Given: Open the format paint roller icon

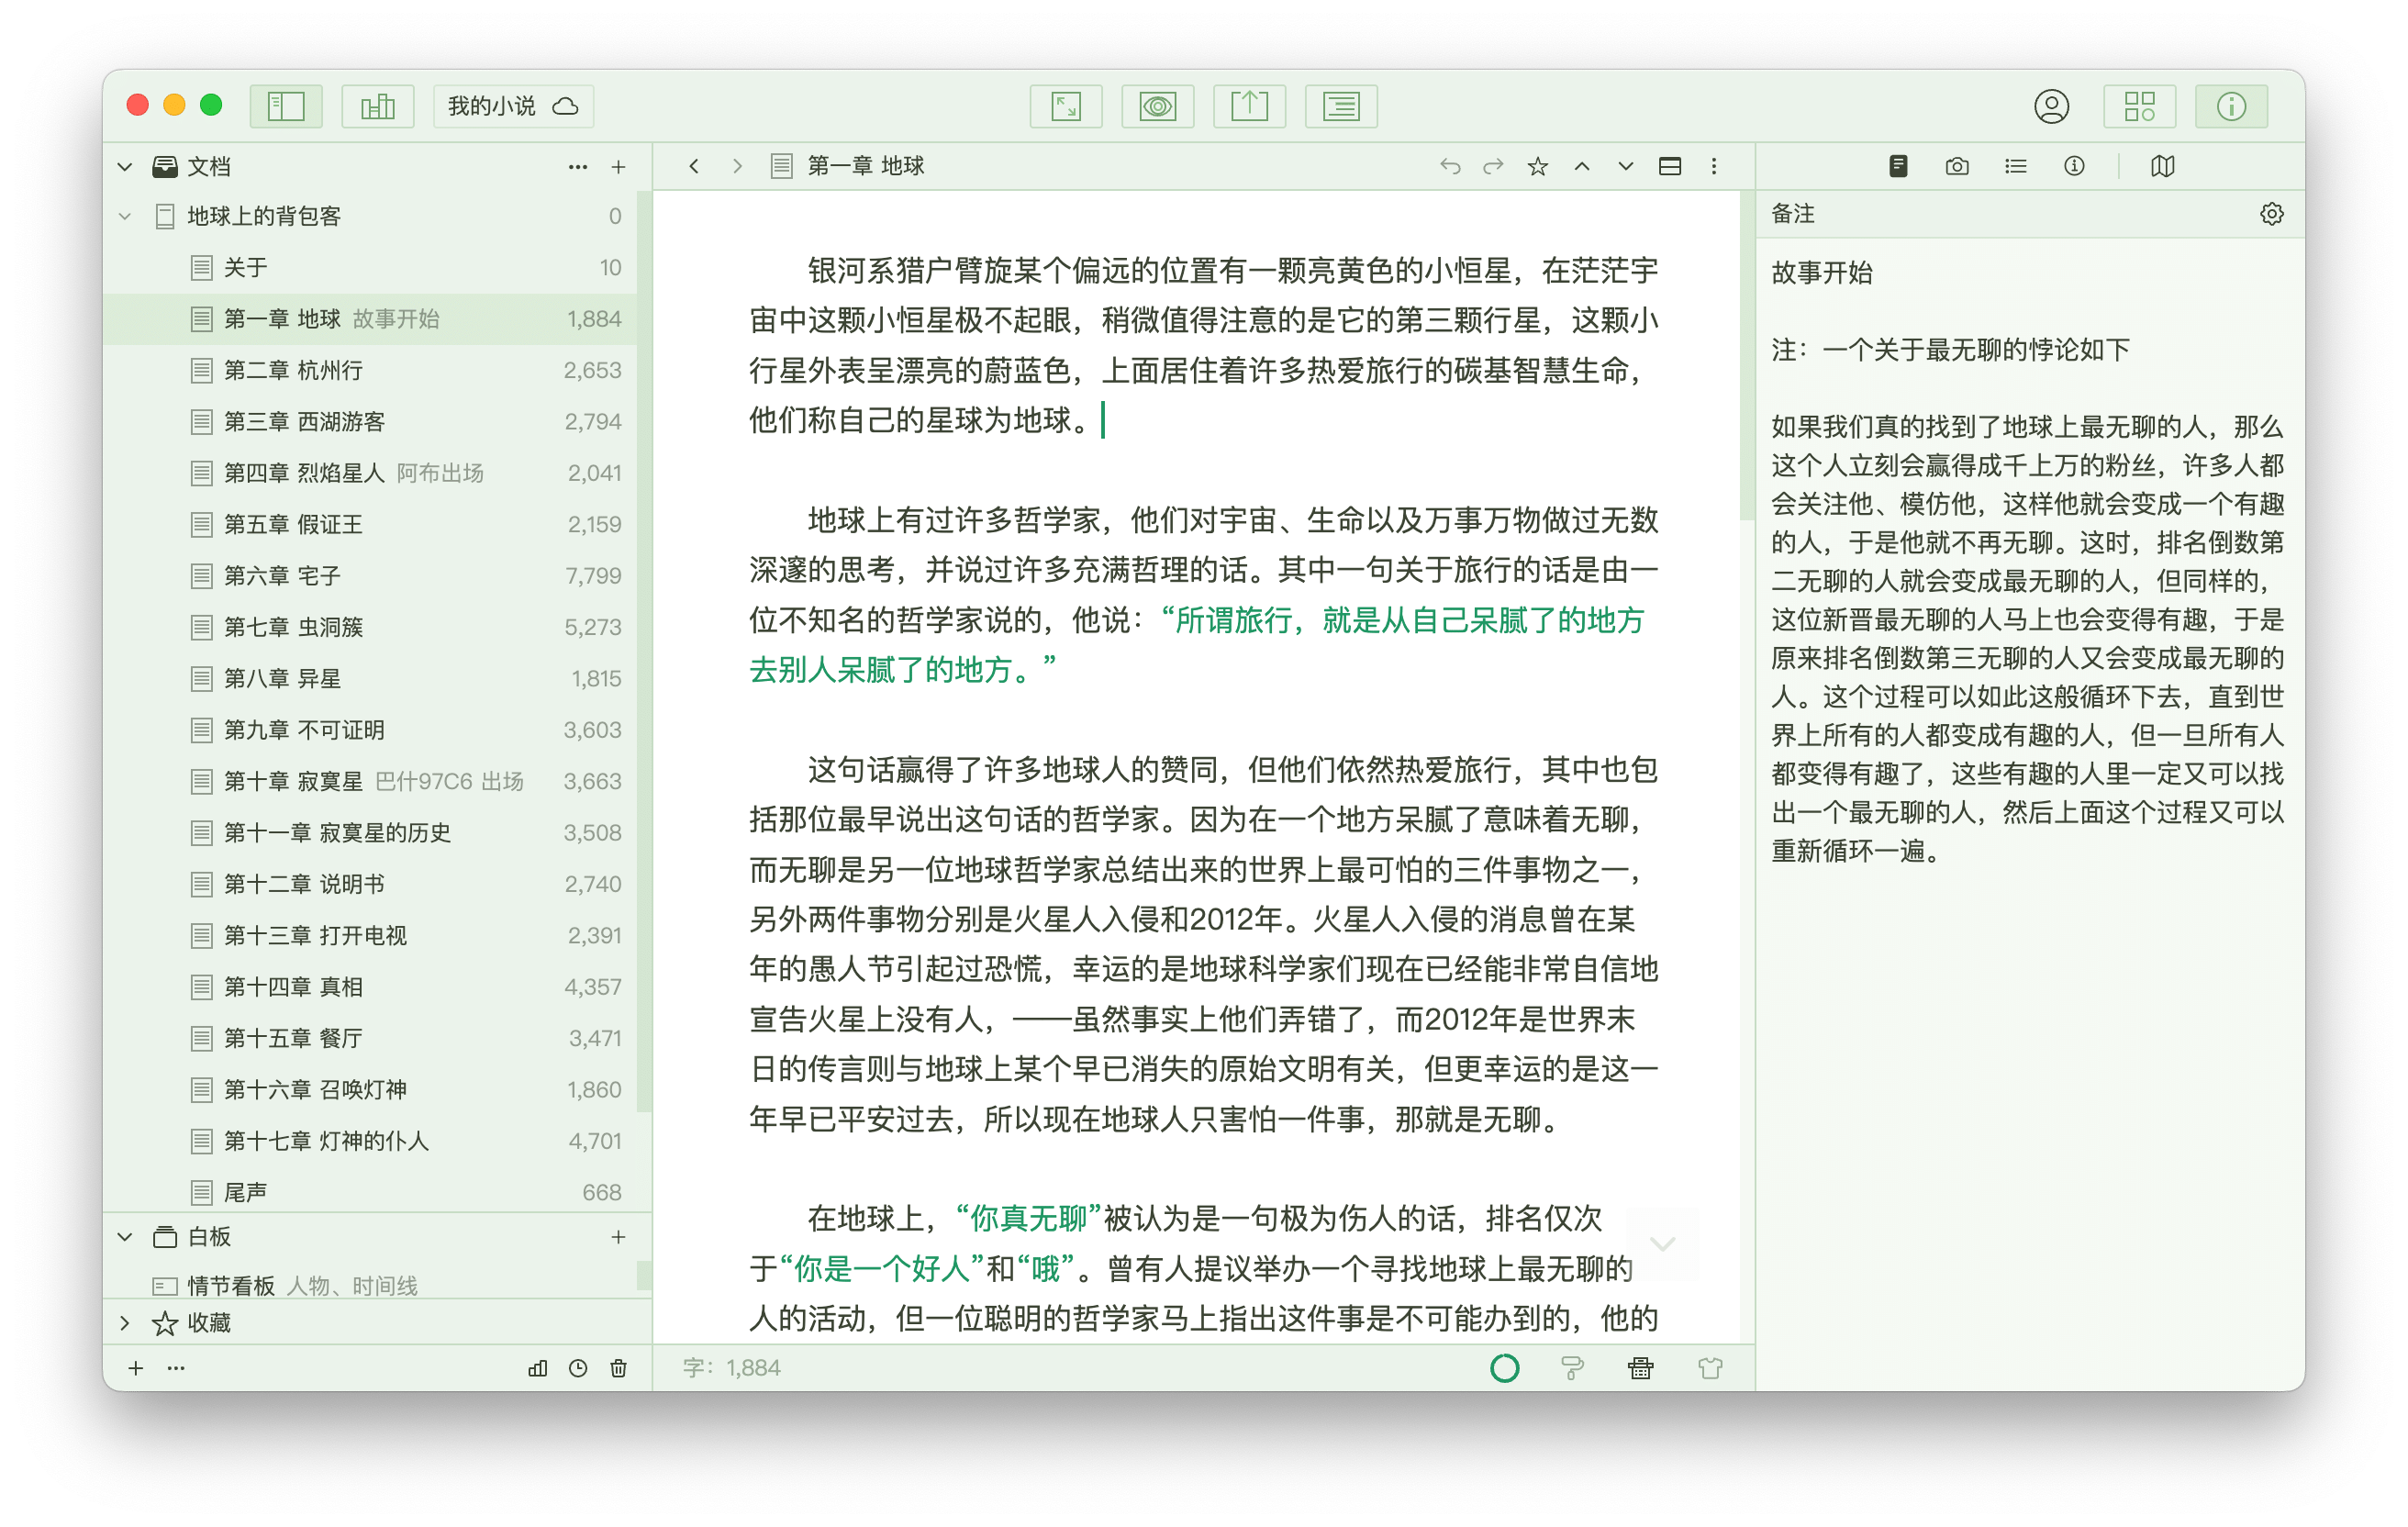Looking at the screenshot, I should point(1572,1368).
